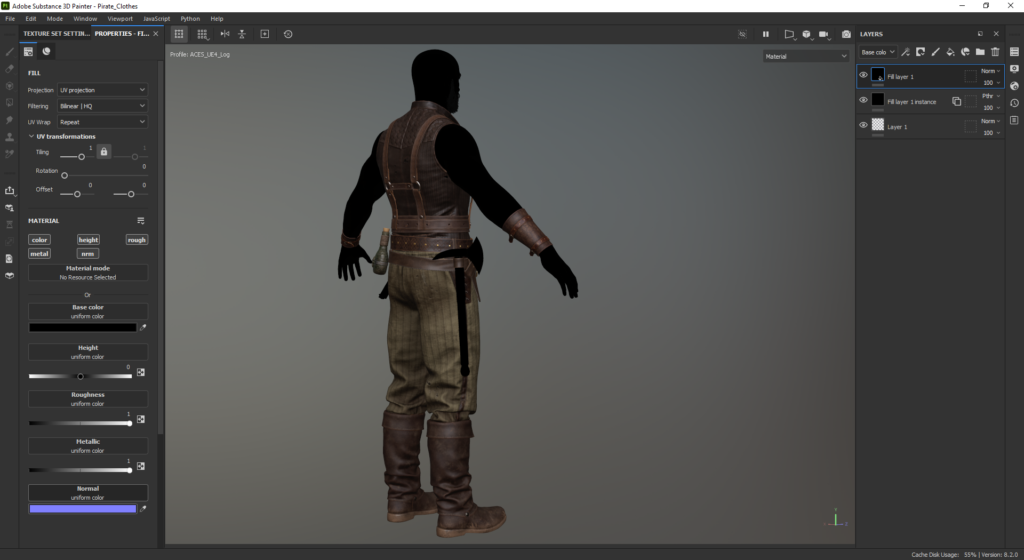Delete the selected layer with trash icon
1024x560 pixels.
pos(995,52)
